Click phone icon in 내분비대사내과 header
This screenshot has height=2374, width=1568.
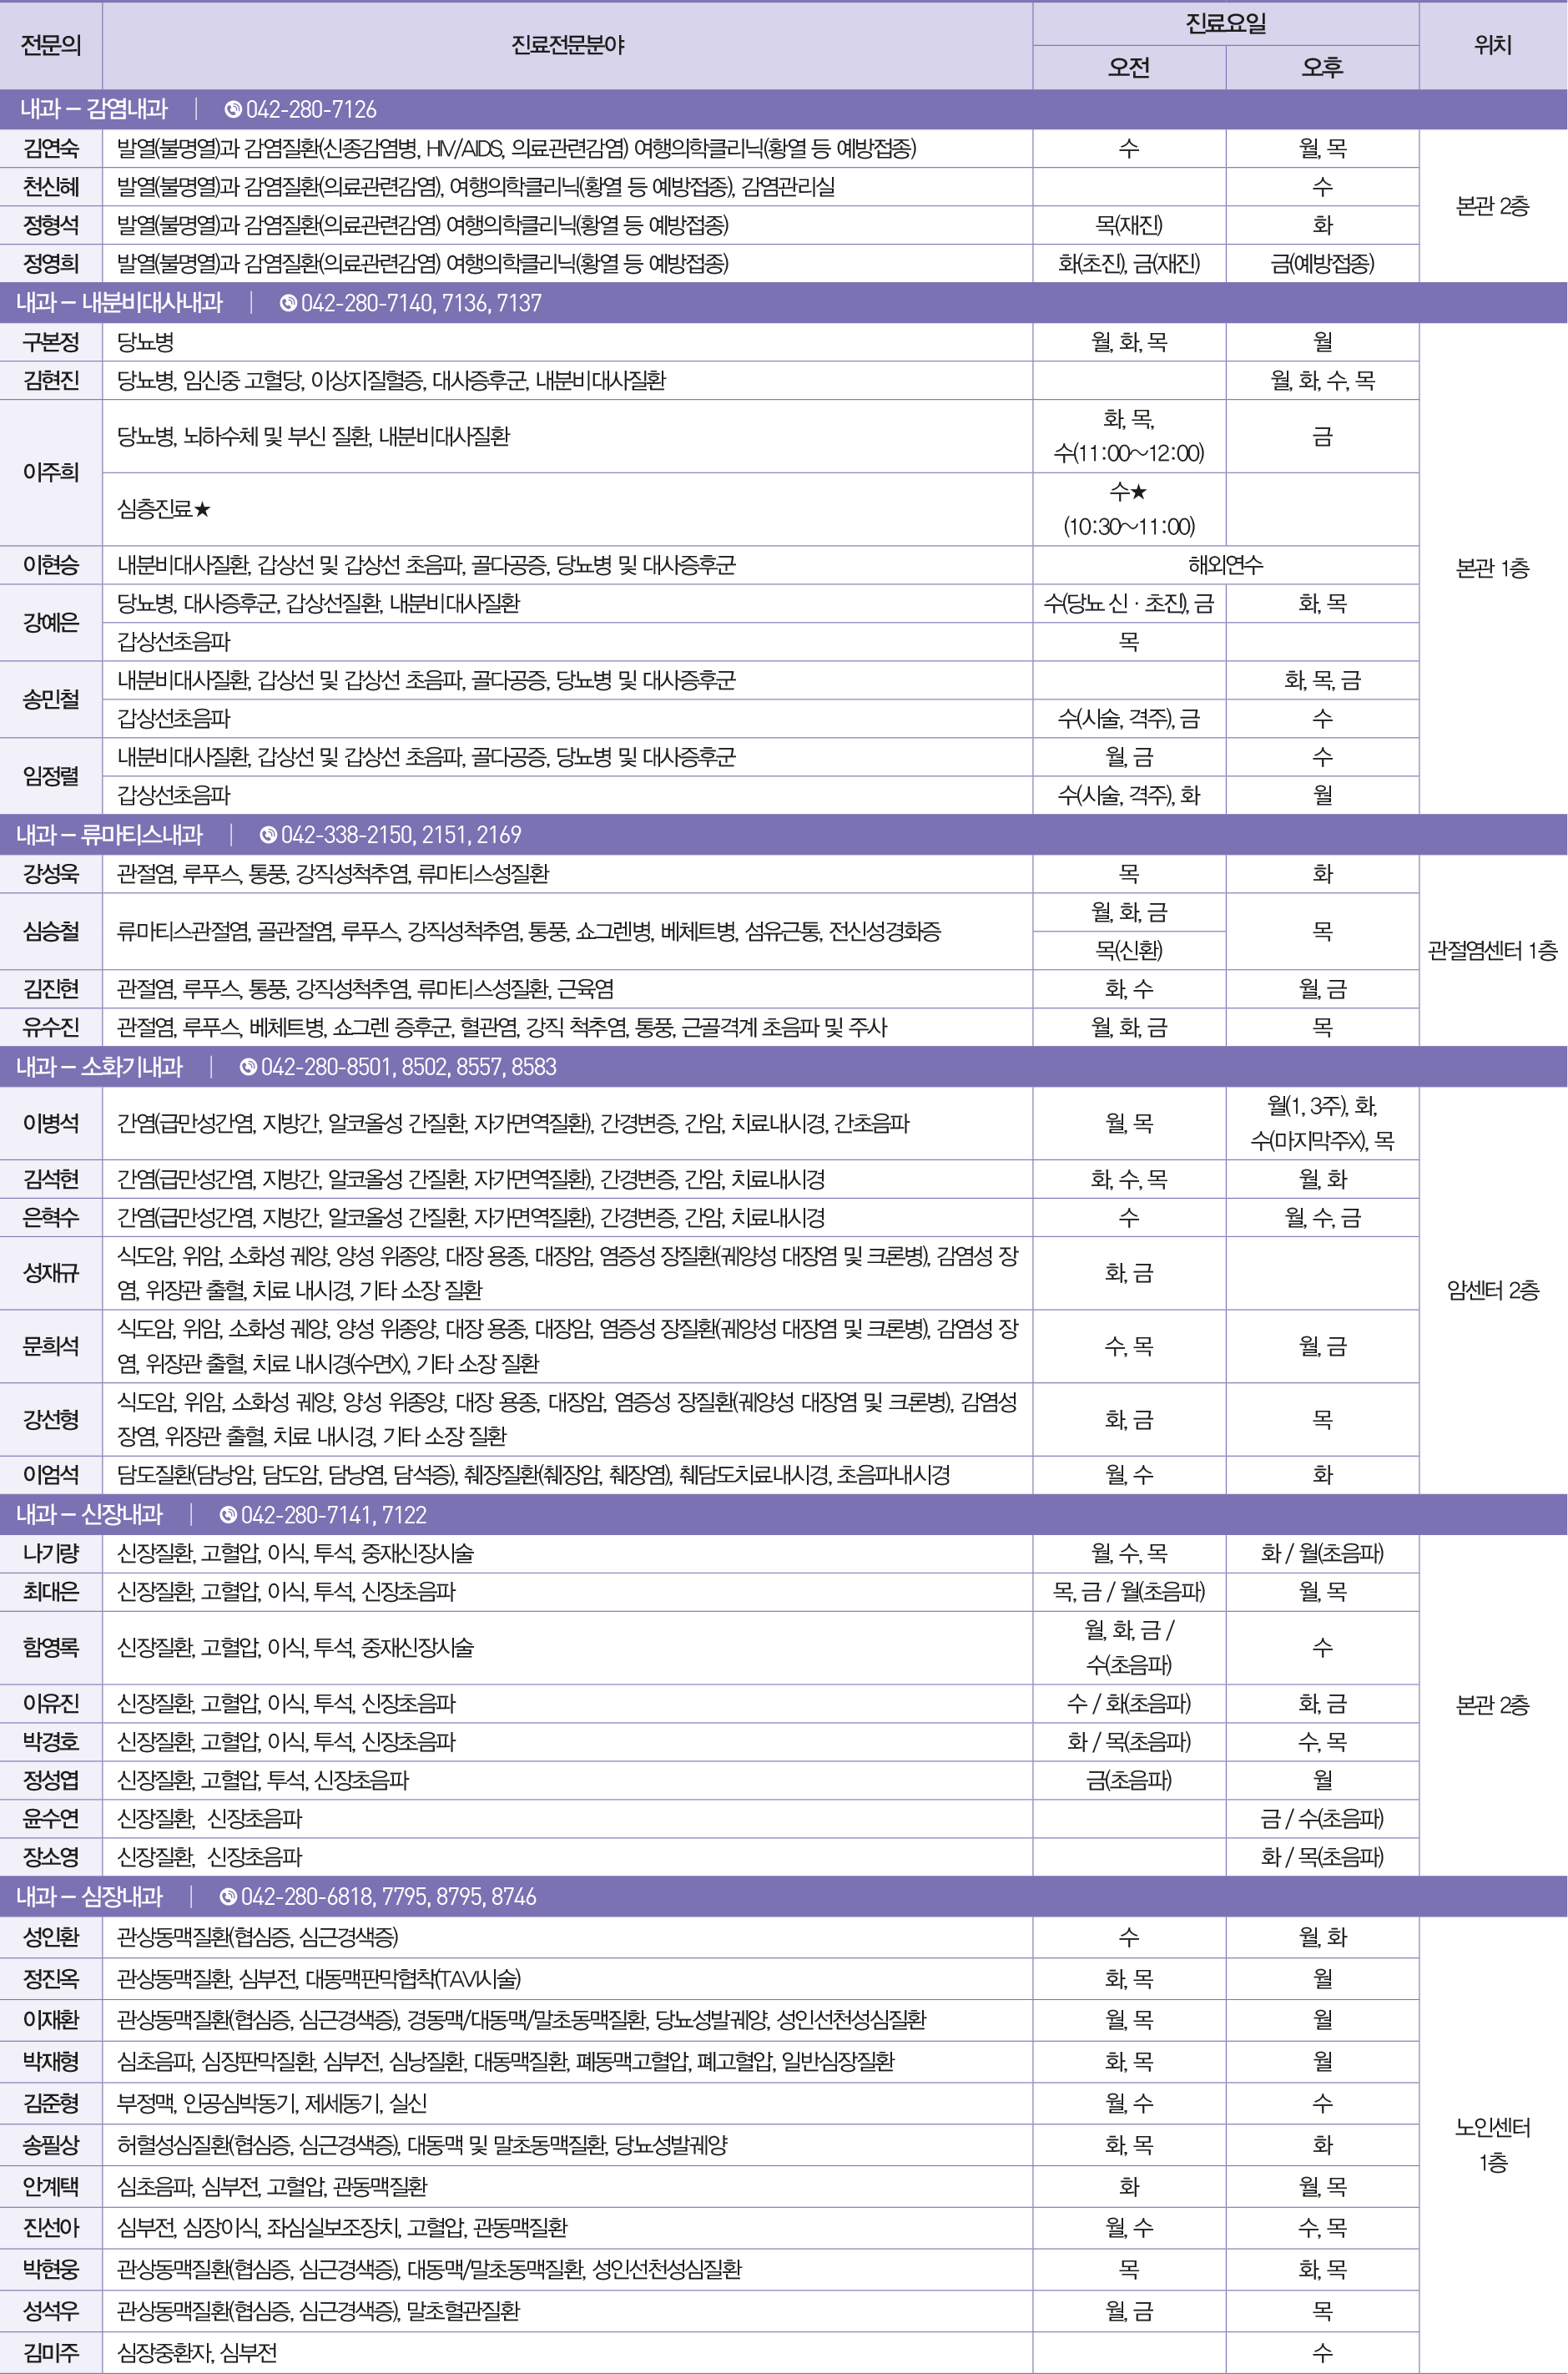pyautogui.click(x=288, y=303)
